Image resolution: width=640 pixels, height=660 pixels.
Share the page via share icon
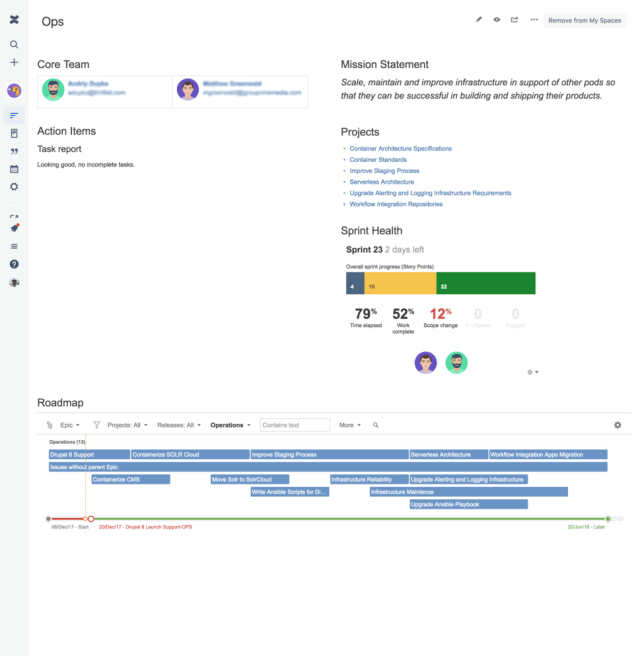[x=514, y=19]
